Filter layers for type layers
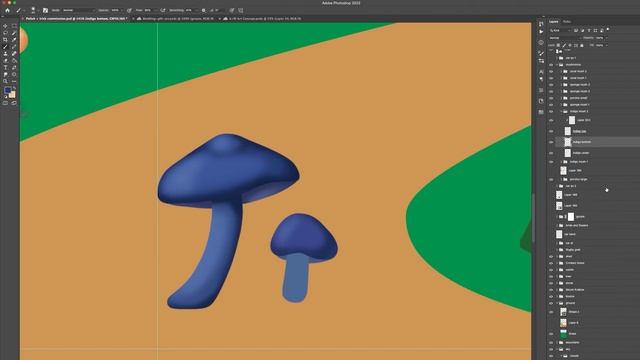The image size is (640, 360). pyautogui.click(x=589, y=30)
